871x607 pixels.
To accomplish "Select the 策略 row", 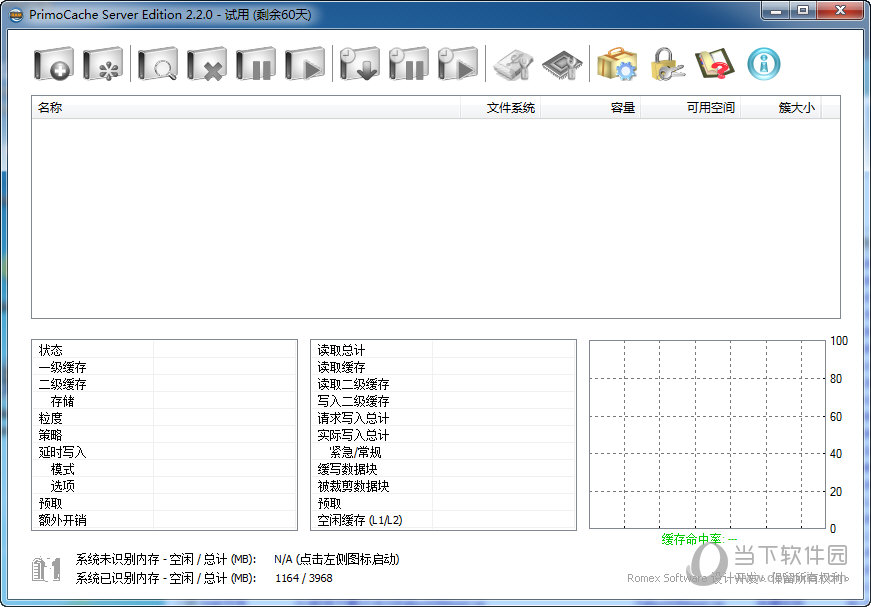I will [164, 435].
